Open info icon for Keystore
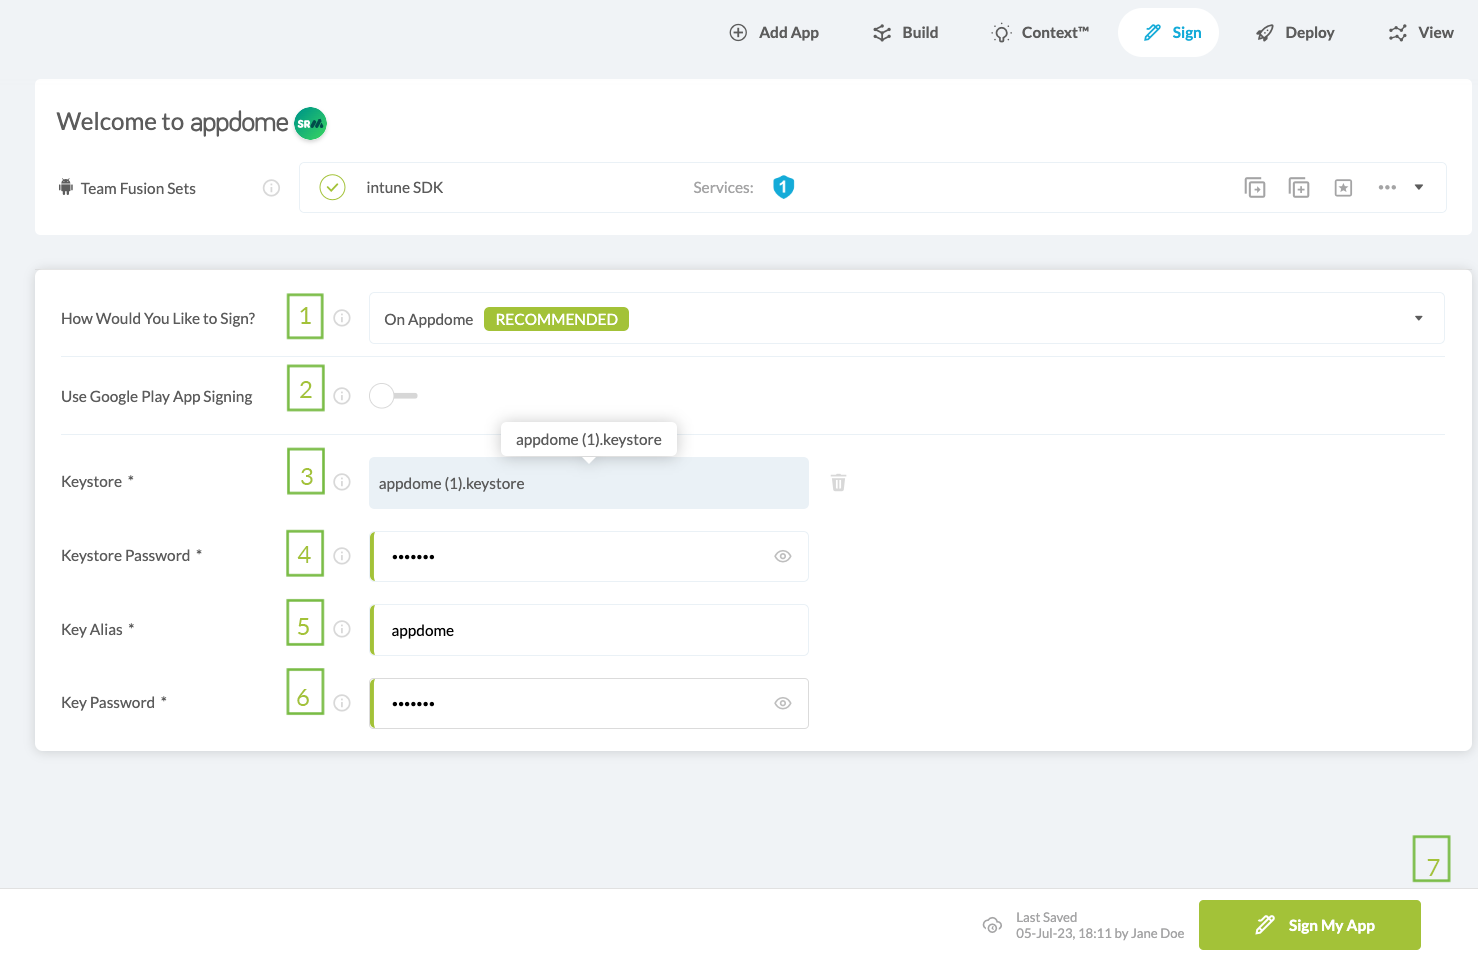The image size is (1478, 956). [x=342, y=482]
